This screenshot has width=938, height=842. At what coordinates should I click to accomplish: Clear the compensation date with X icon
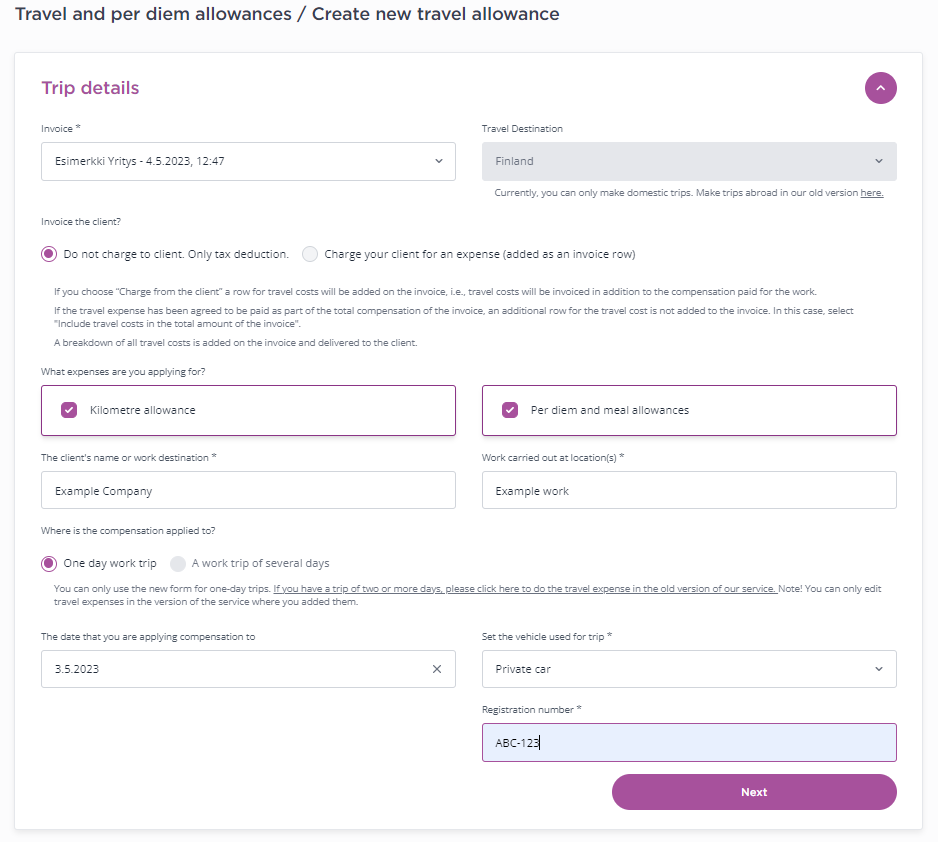436,669
